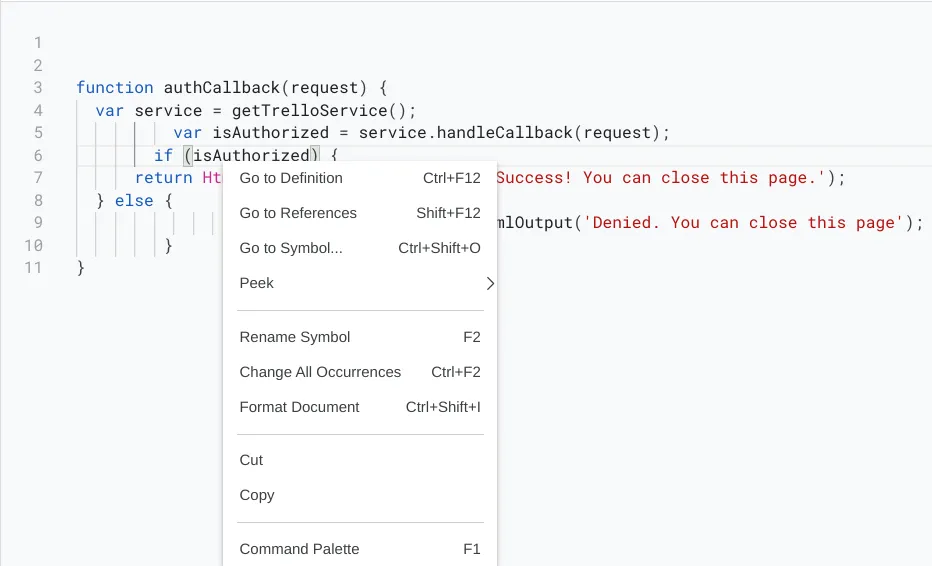Click line number 5 in the gutter
The height and width of the screenshot is (566, 932).
(38, 133)
